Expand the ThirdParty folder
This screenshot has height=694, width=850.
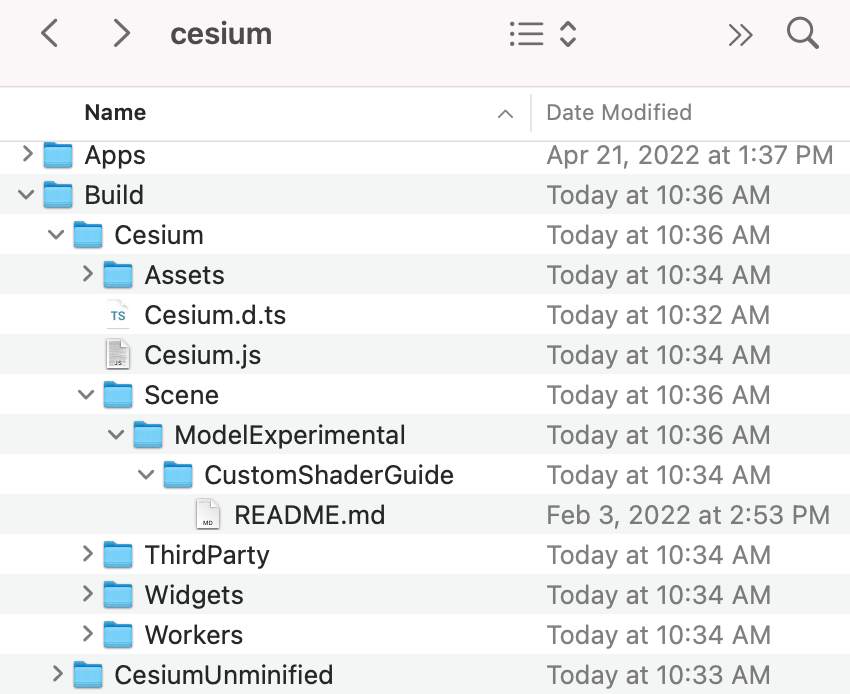click(x=86, y=554)
